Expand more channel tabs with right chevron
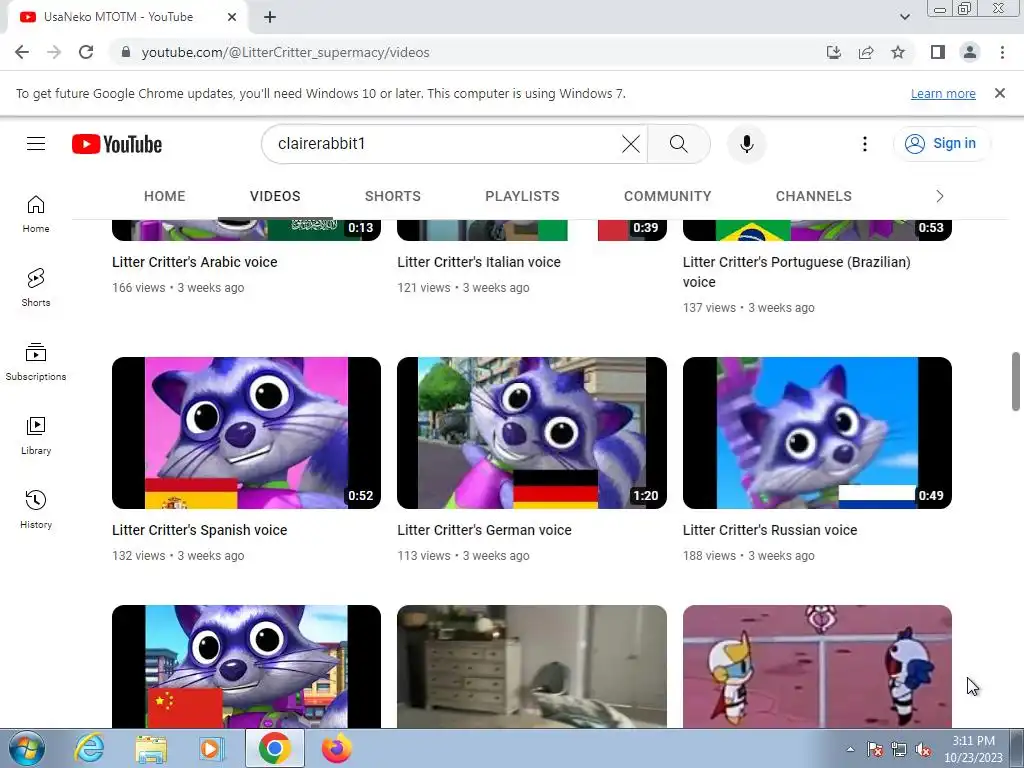The height and width of the screenshot is (768, 1024). click(940, 196)
